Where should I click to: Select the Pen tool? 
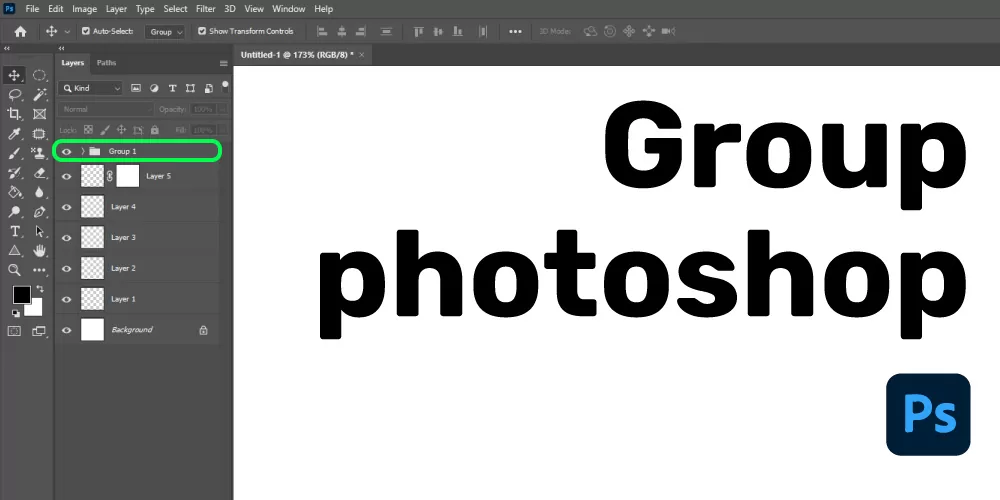(40, 212)
